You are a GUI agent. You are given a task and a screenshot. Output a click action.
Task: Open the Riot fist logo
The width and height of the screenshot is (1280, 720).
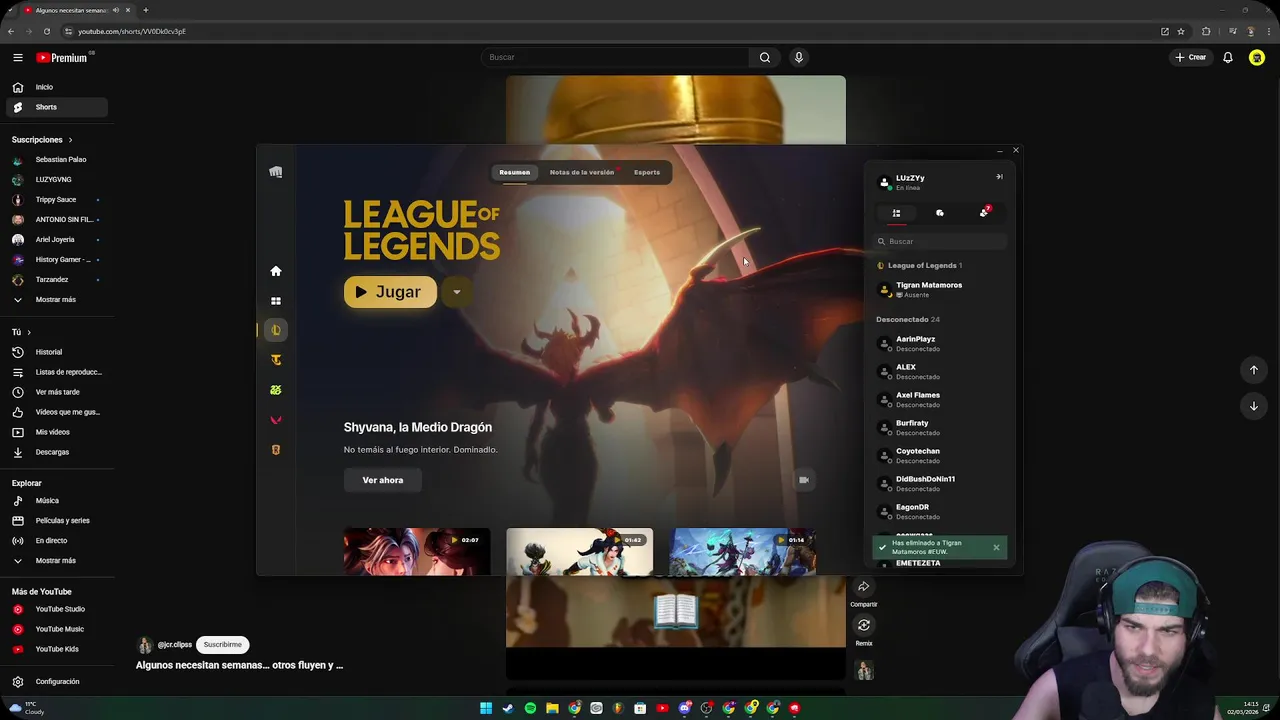coord(276,172)
